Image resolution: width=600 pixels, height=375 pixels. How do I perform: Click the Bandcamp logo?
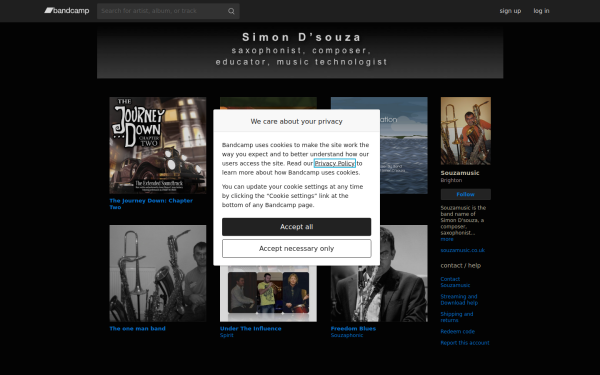pyautogui.click(x=67, y=11)
